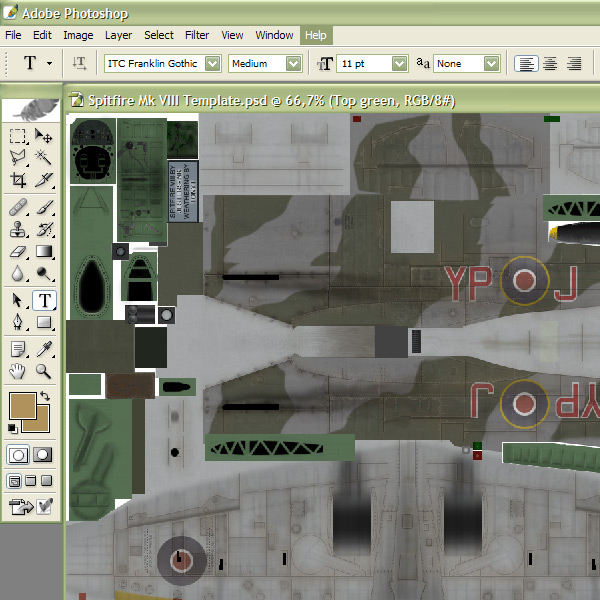Open the Select menu
600x600 pixels.
click(159, 35)
